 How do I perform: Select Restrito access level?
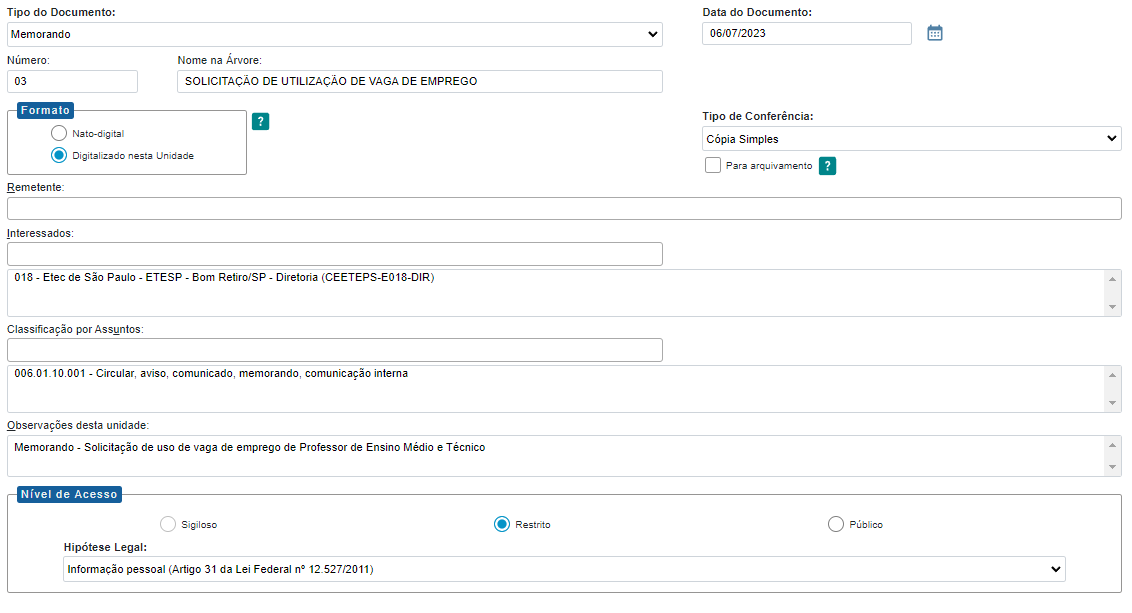pos(502,524)
